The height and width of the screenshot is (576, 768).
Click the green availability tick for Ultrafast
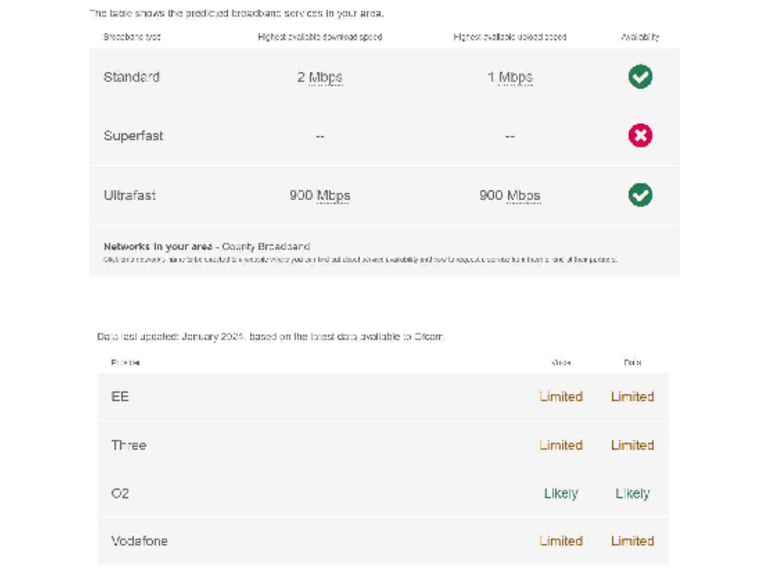coord(640,195)
